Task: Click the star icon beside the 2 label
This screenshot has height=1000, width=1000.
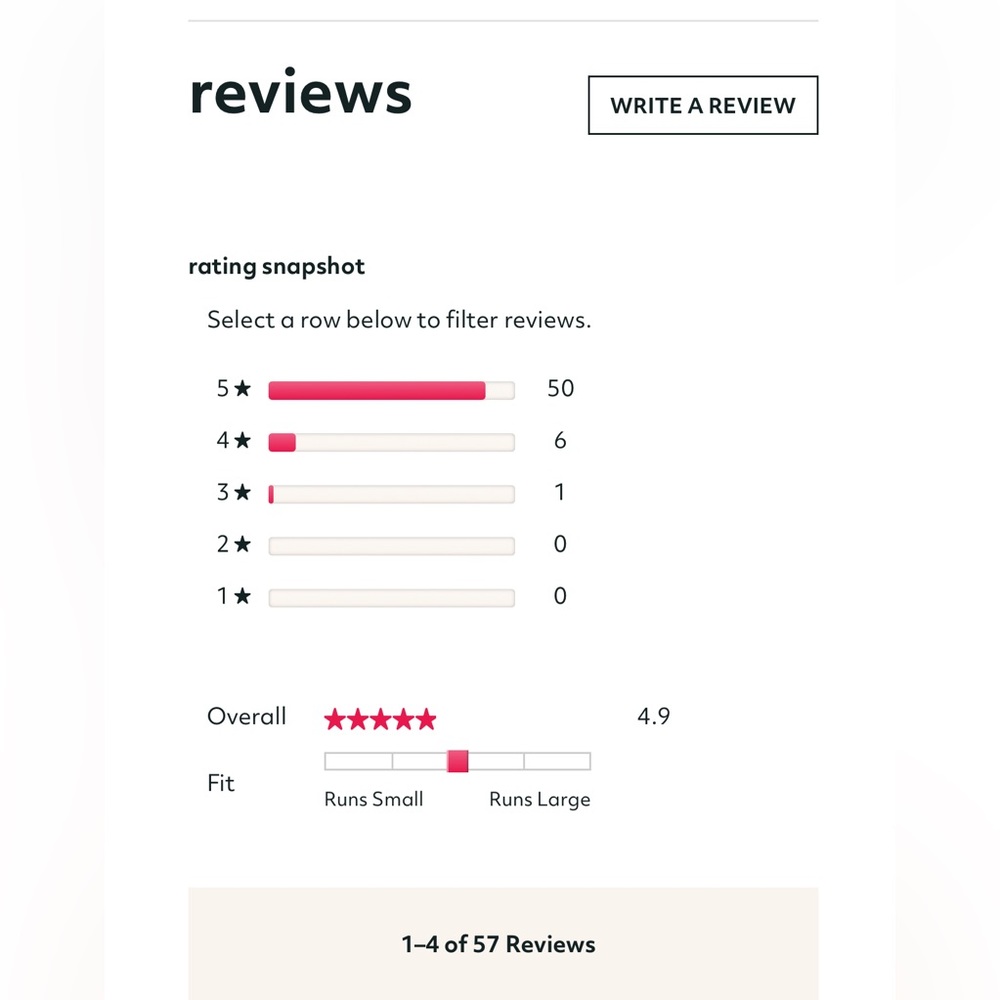Action: (x=242, y=545)
